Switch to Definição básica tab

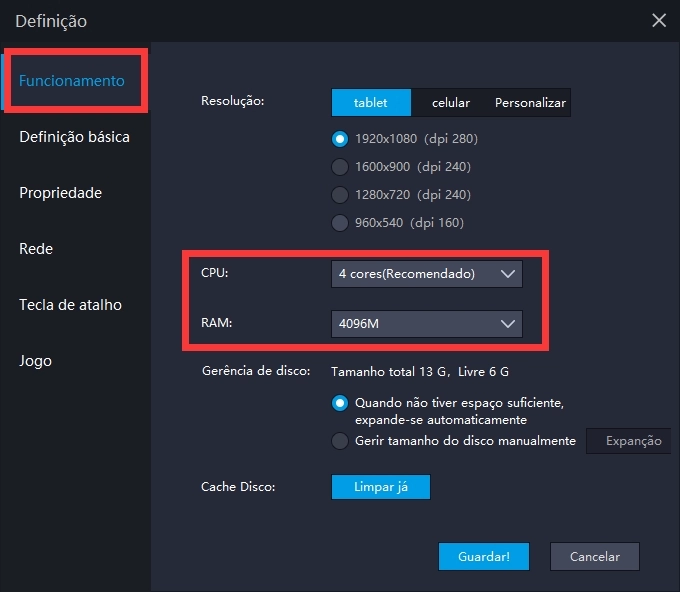(74, 137)
